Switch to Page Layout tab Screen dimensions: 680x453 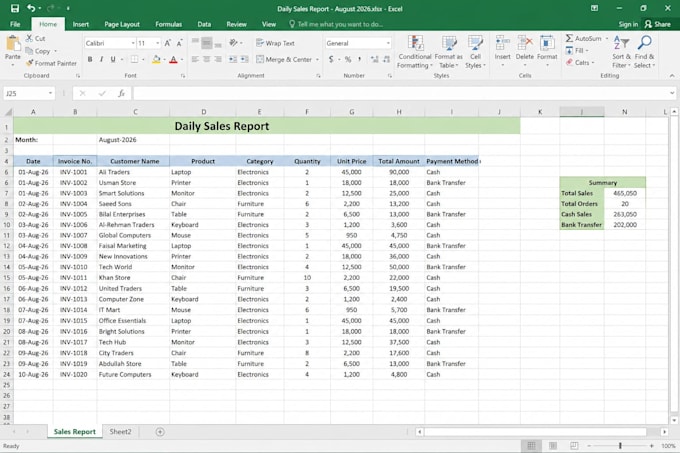(x=122, y=24)
